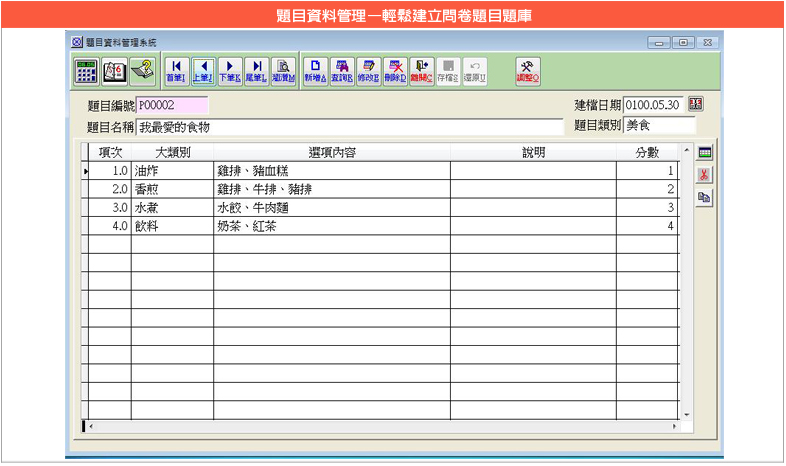
Task: Jump to first record (首筆)
Action: (176, 71)
